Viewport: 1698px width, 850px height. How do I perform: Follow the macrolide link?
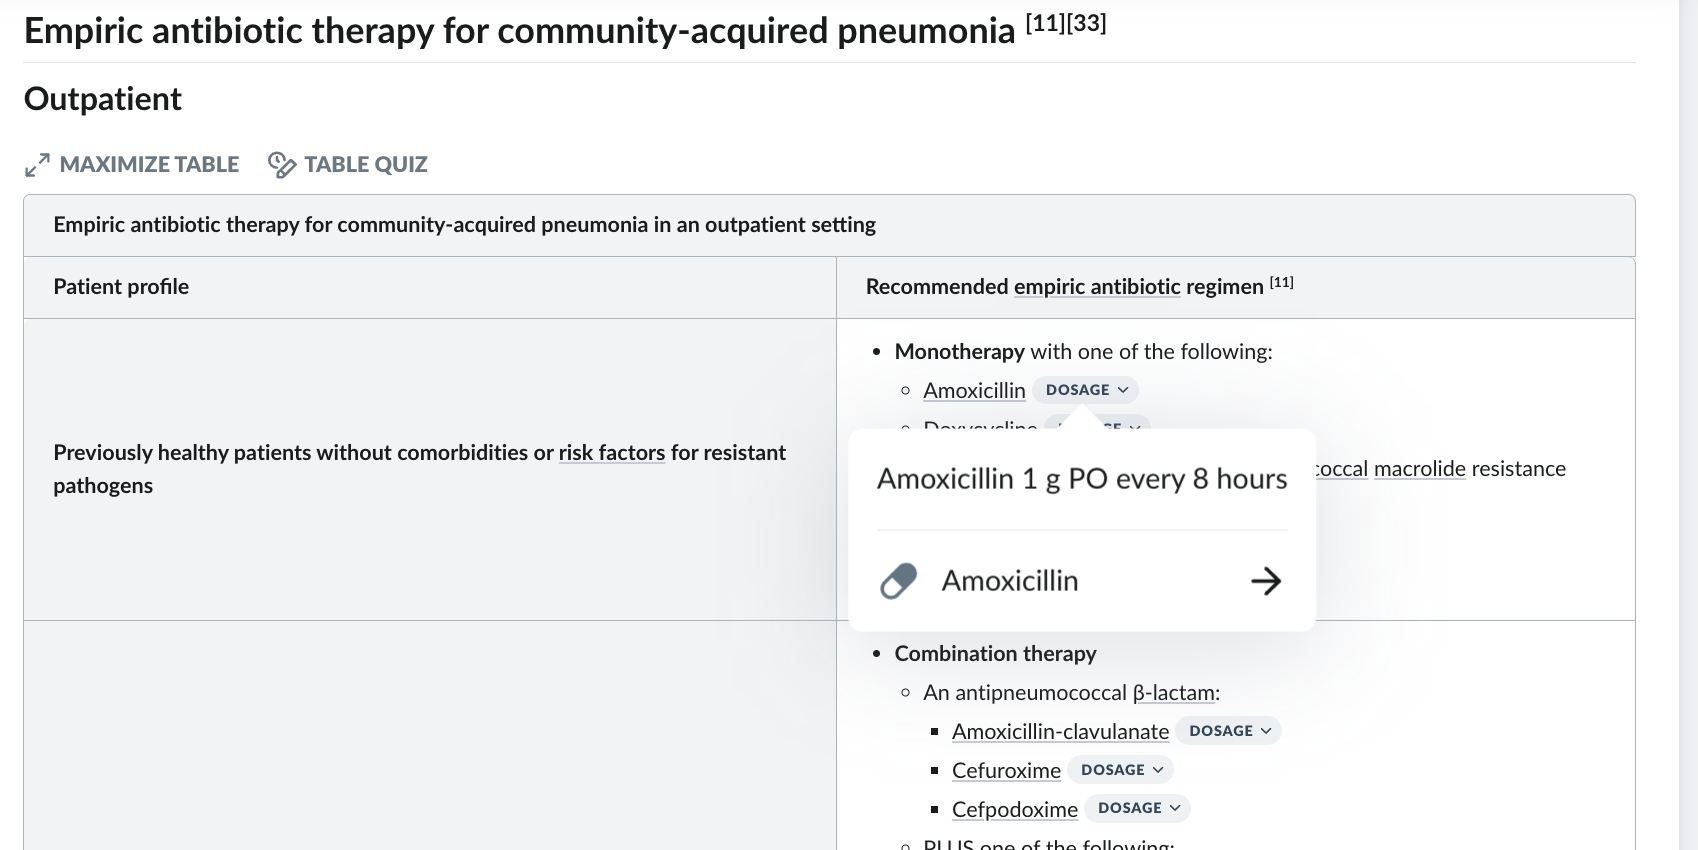pyautogui.click(x=1420, y=468)
